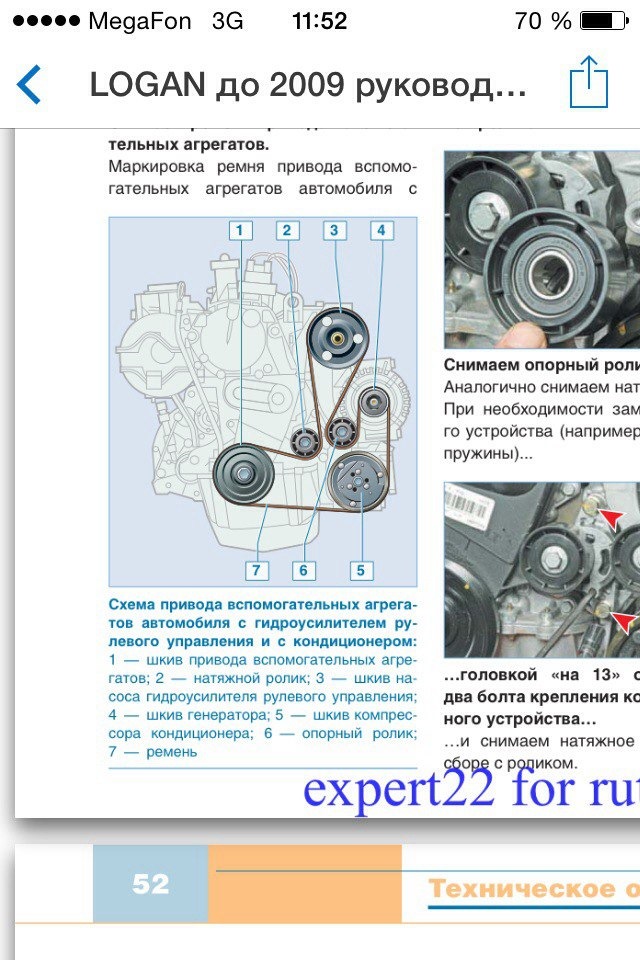640x960 pixels.
Task: Tap callout number 6 in the diagram
Action: coord(304,570)
